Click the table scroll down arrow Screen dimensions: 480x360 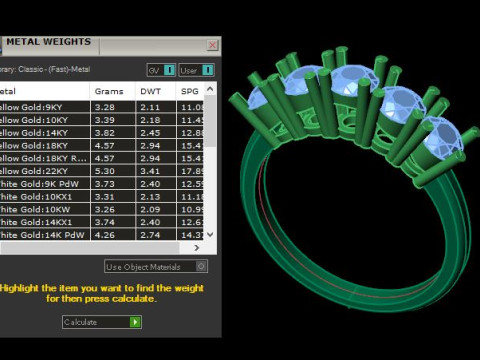[x=210, y=235]
